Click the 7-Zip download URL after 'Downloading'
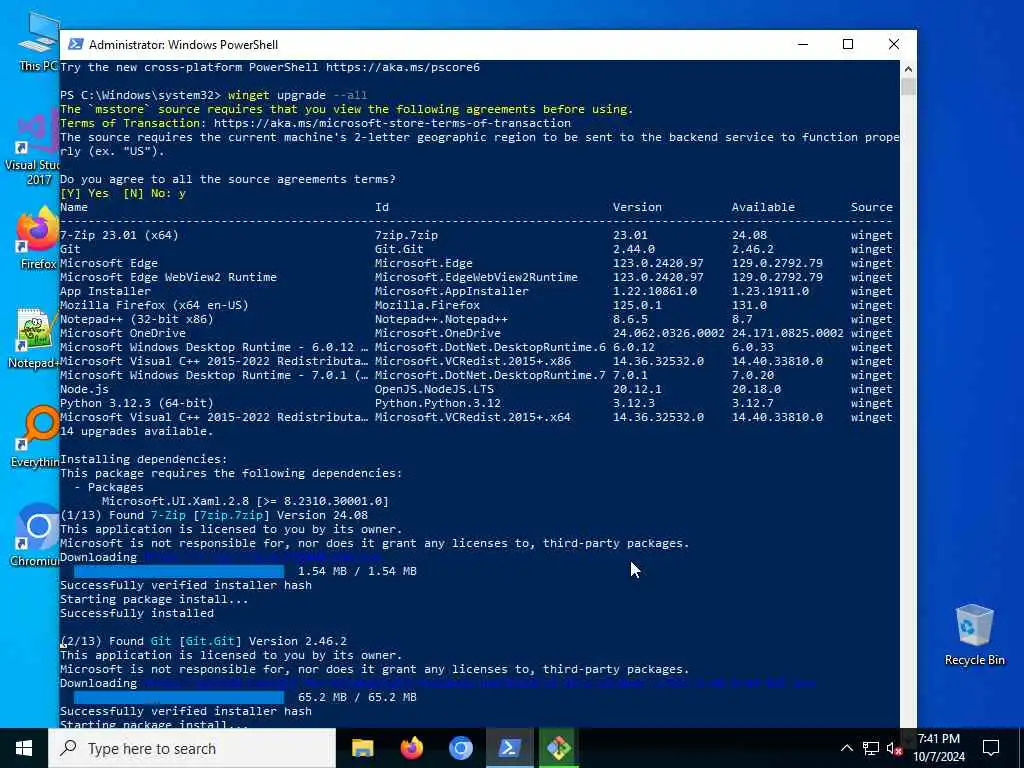This screenshot has width=1024, height=768. click(261, 557)
